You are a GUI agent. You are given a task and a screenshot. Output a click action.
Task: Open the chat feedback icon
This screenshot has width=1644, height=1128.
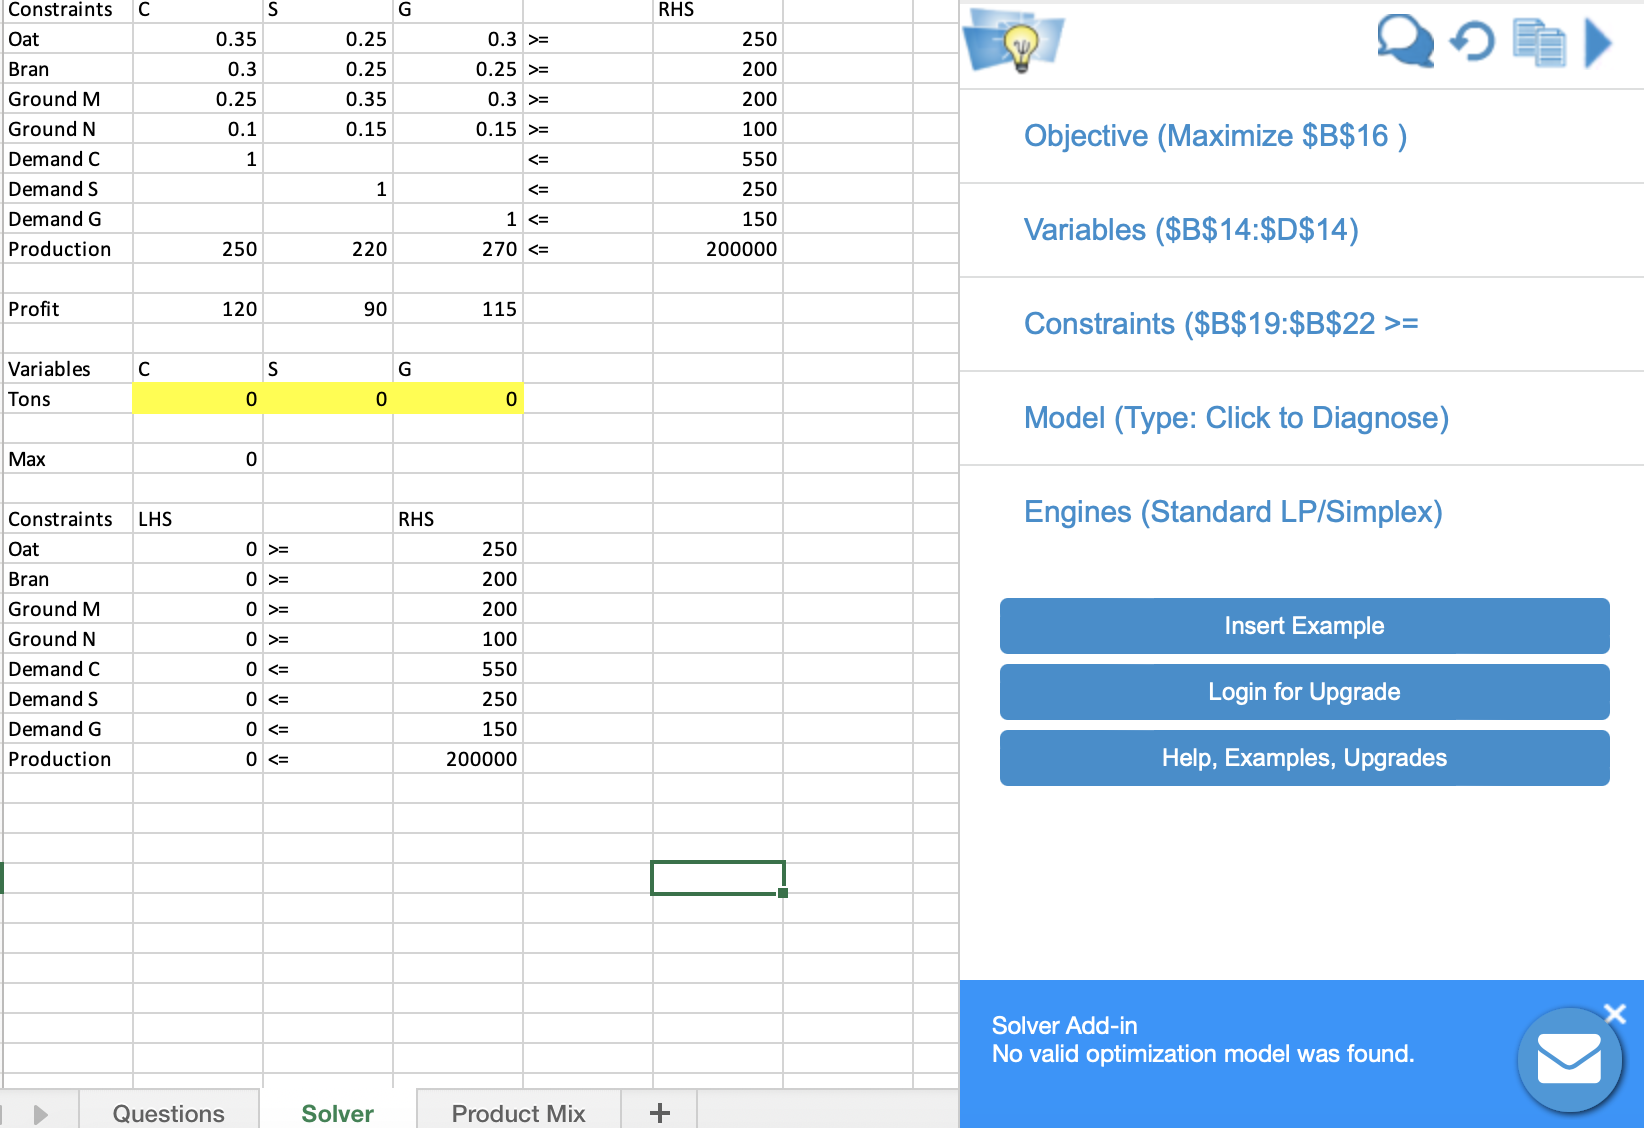point(1404,42)
